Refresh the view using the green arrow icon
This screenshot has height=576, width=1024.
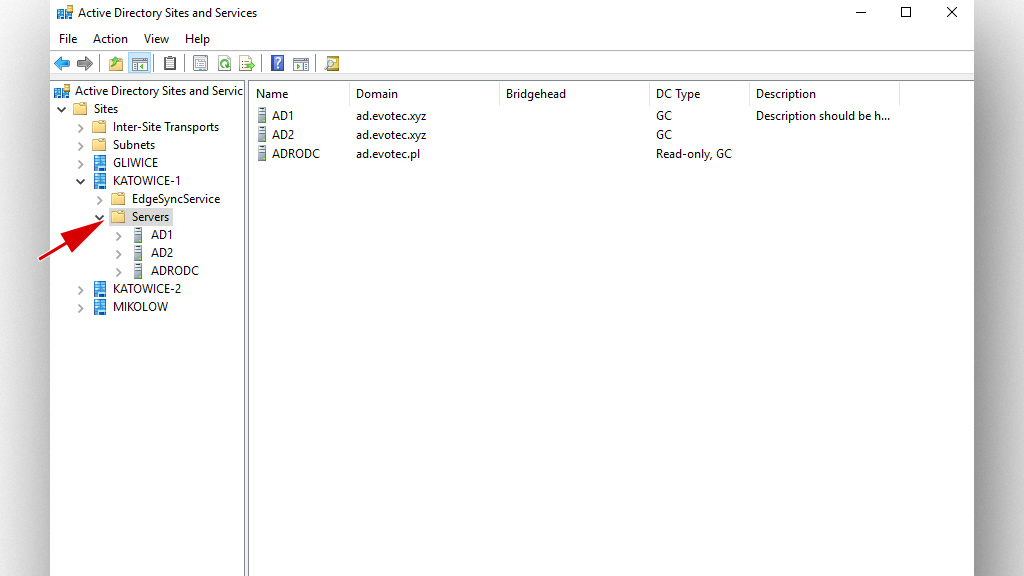click(224, 63)
